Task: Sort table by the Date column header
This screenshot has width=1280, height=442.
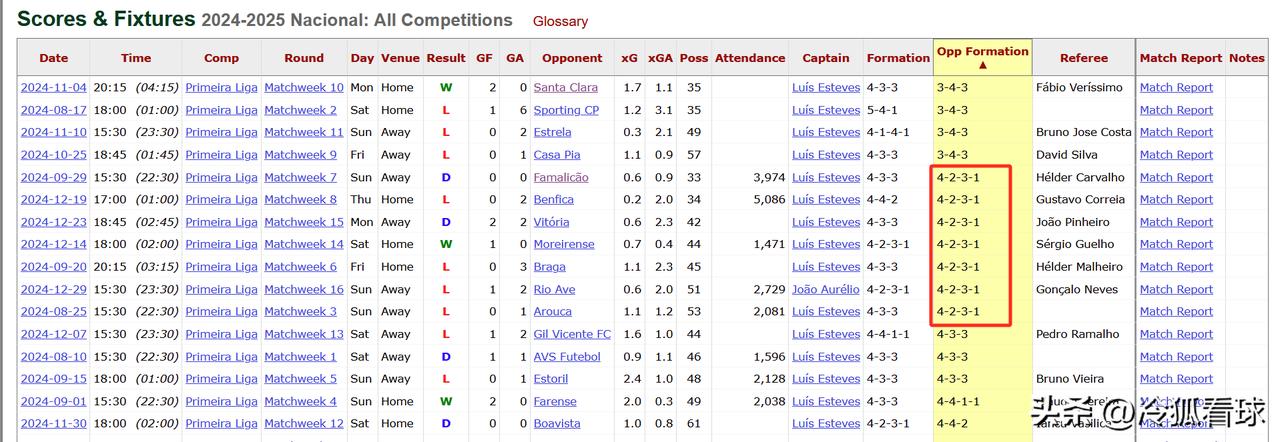Action: (54, 58)
